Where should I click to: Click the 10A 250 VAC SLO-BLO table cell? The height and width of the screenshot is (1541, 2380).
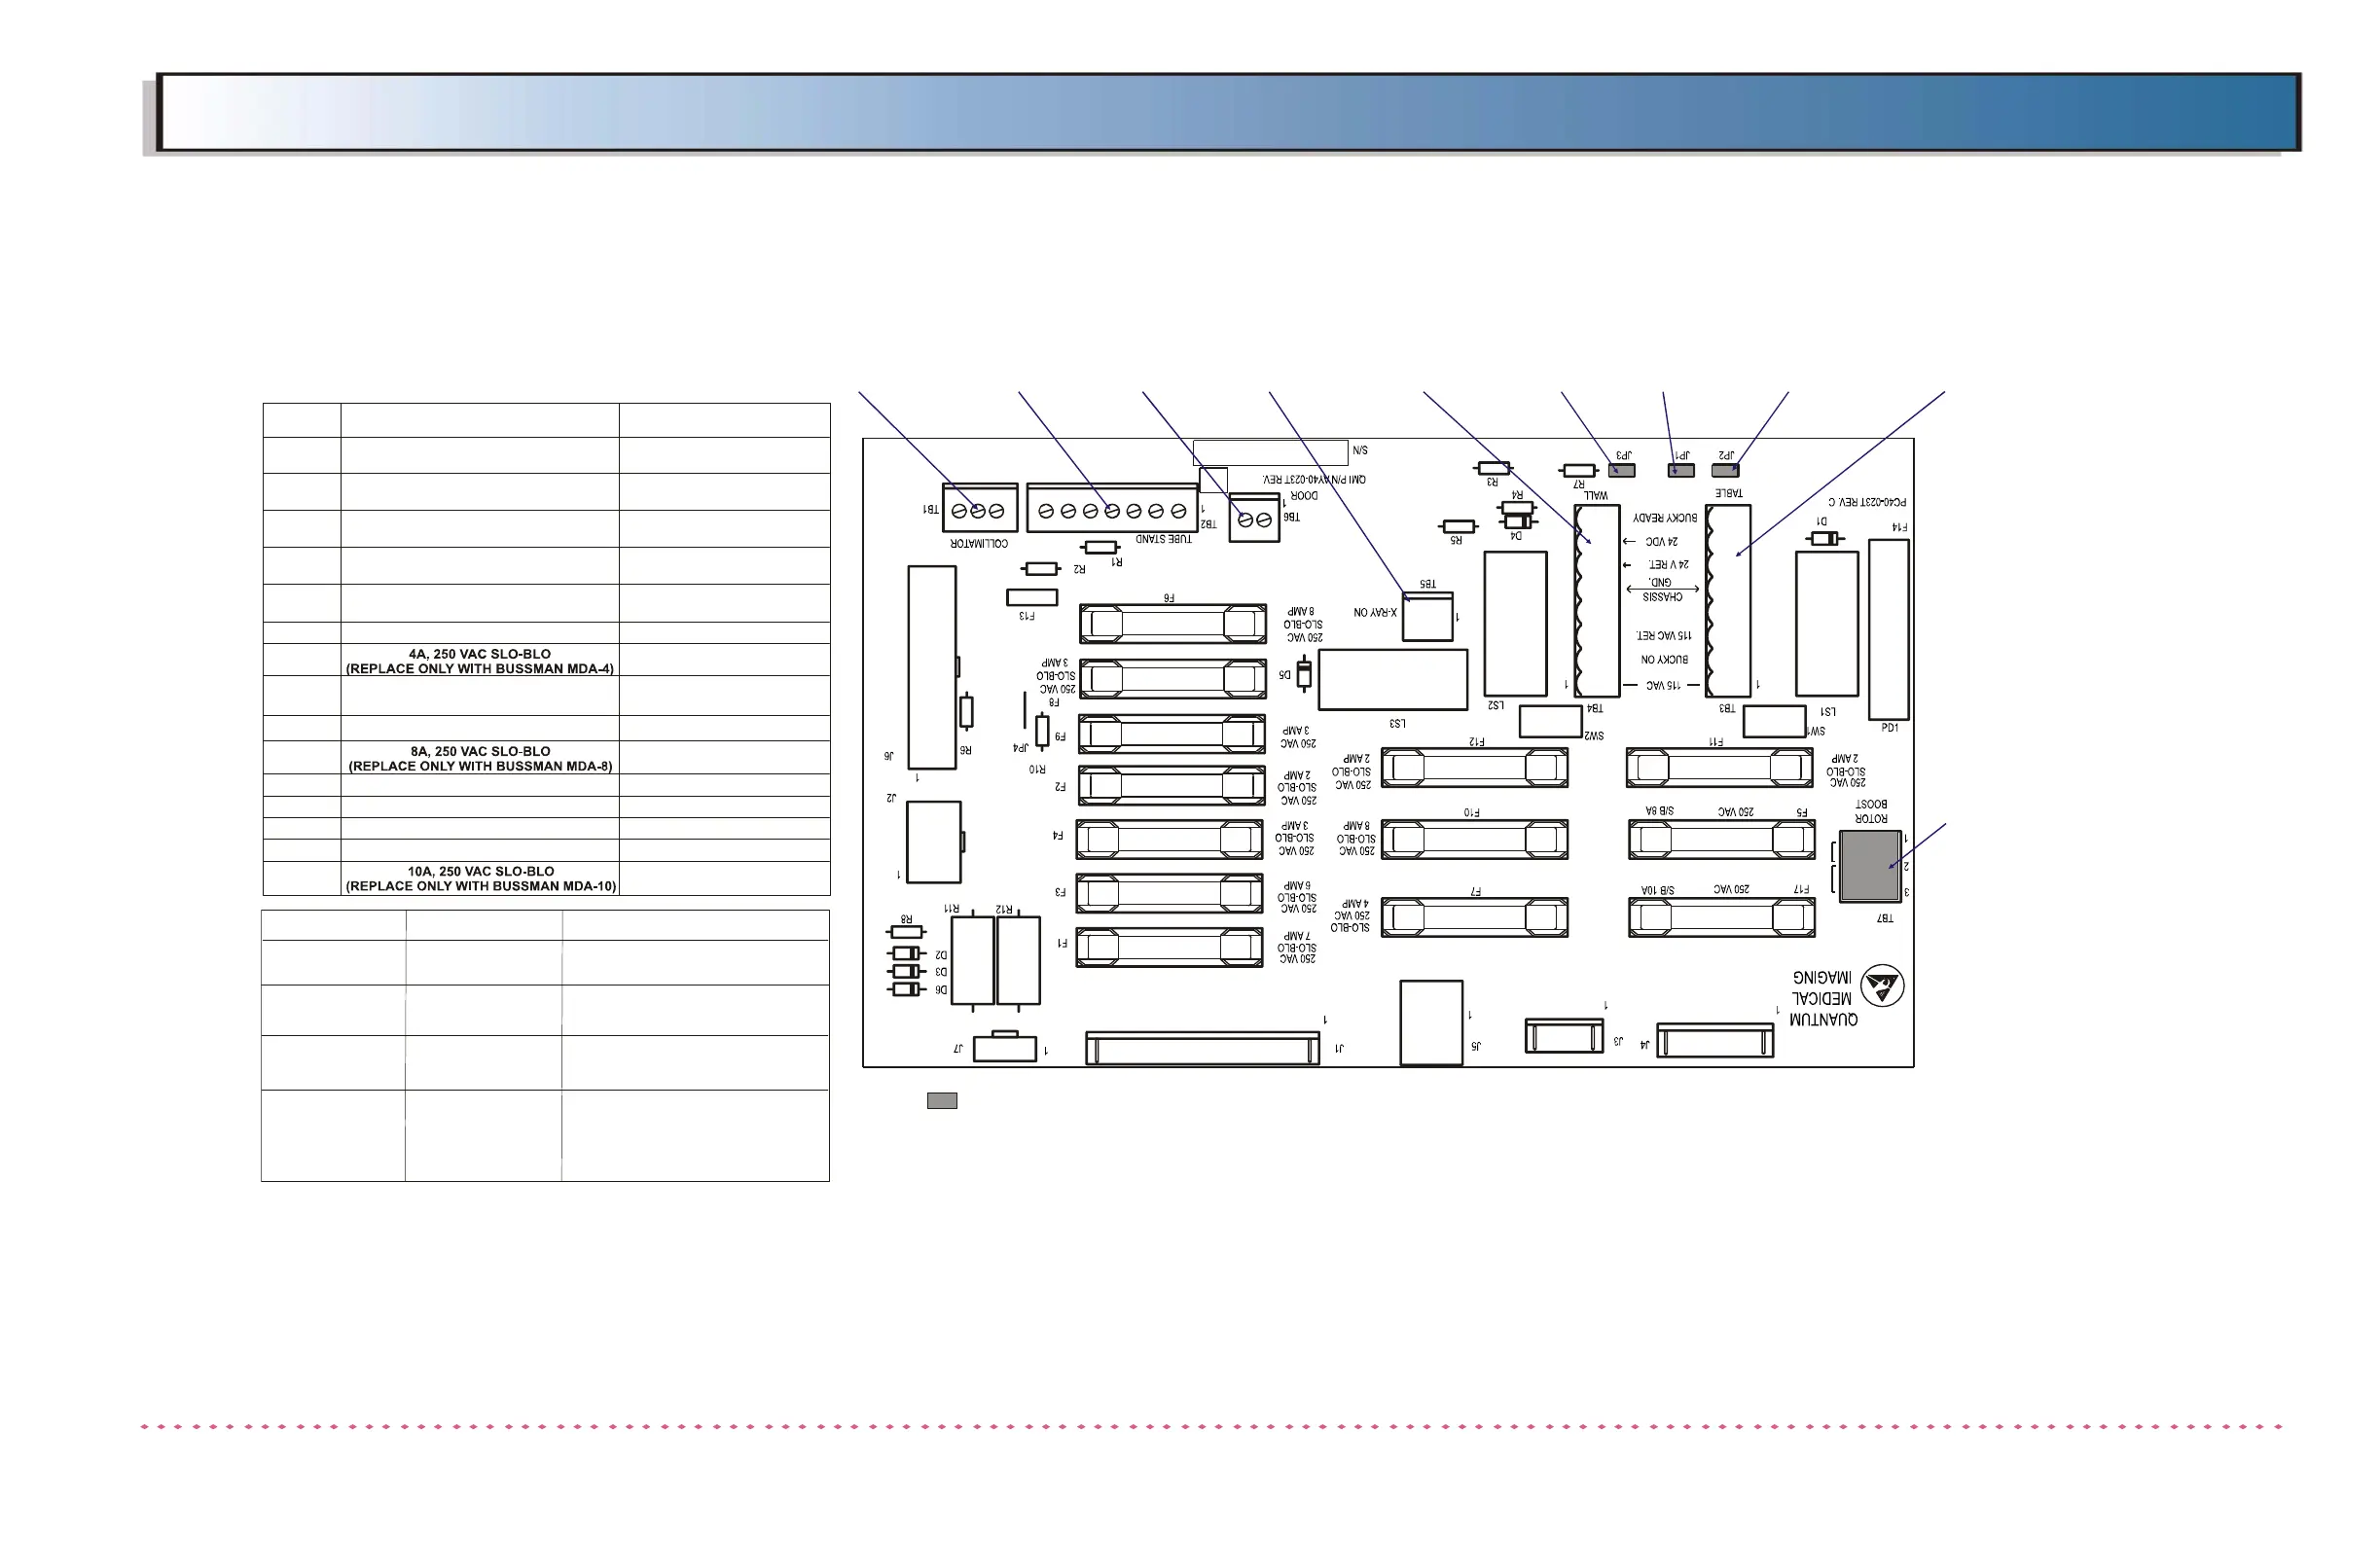pos(479,878)
